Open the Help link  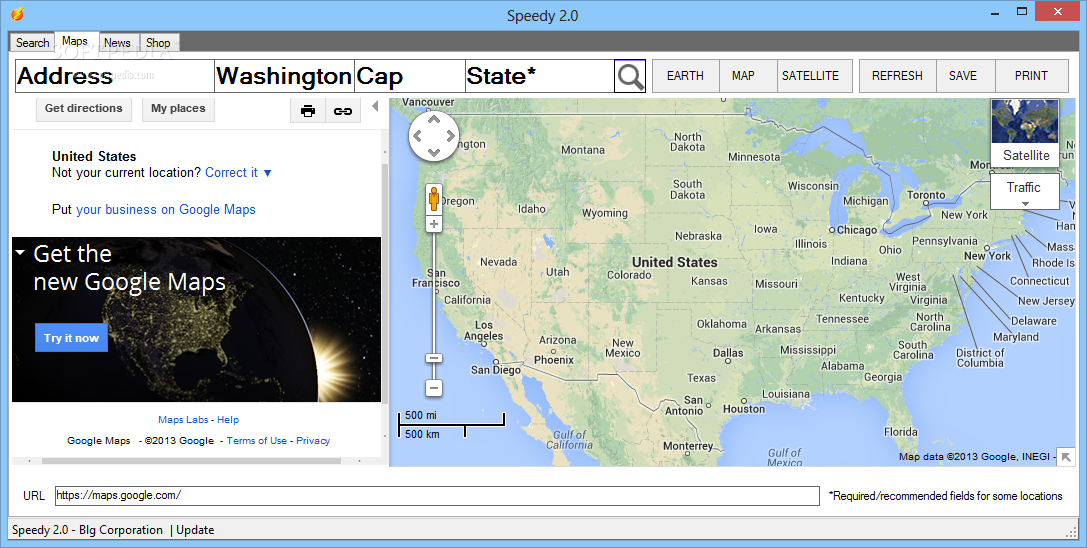227,420
